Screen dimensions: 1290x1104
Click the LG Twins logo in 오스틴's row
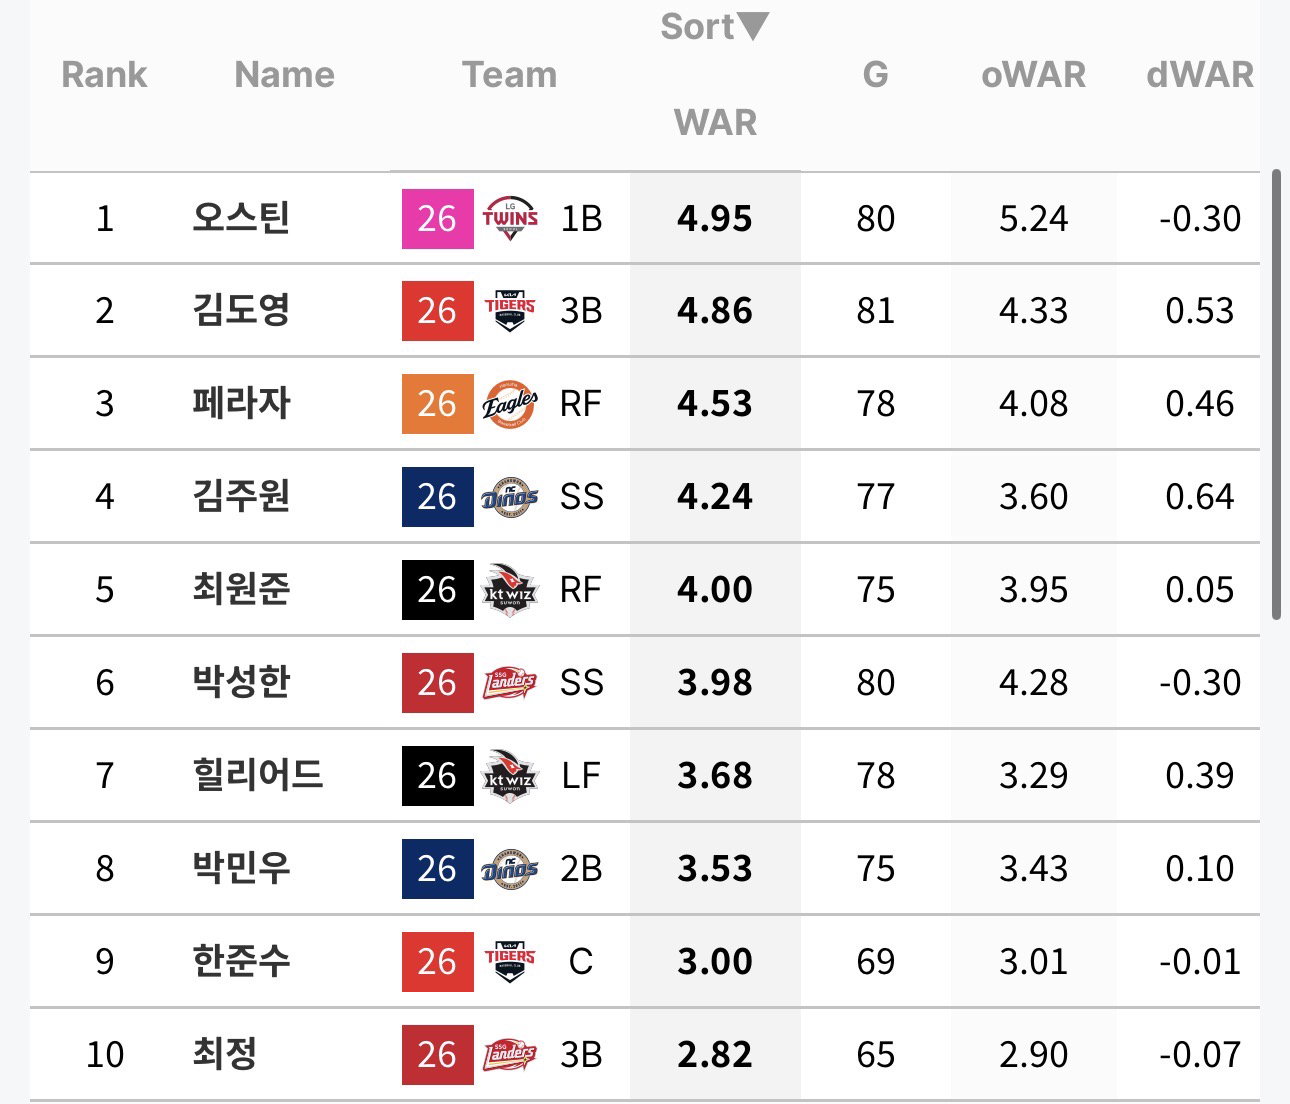[x=510, y=218]
